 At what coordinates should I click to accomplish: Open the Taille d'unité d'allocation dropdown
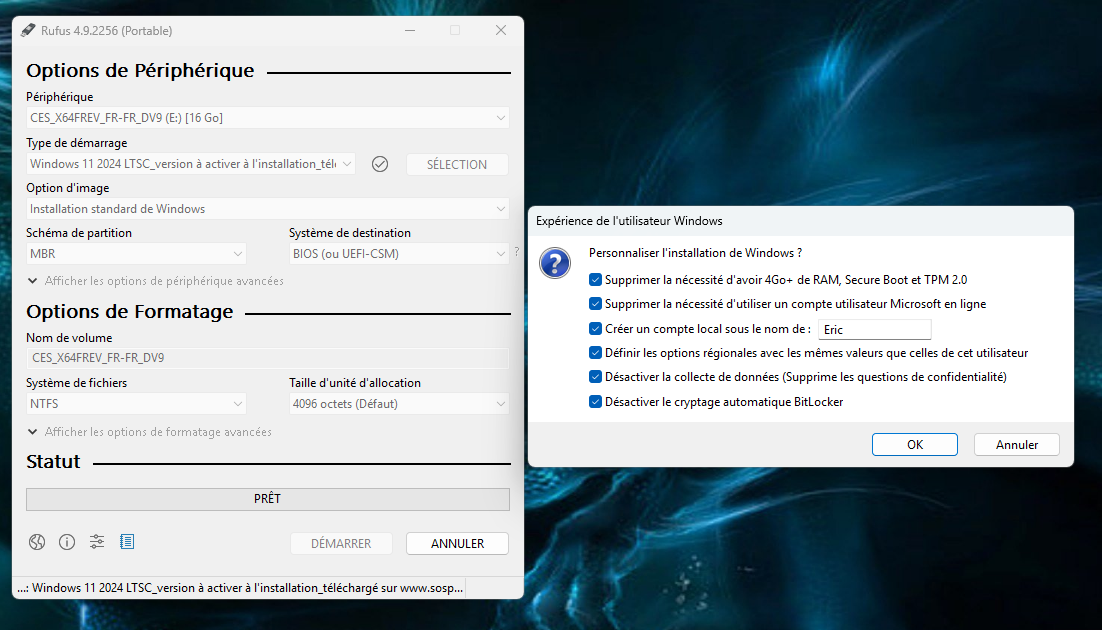tap(399, 404)
